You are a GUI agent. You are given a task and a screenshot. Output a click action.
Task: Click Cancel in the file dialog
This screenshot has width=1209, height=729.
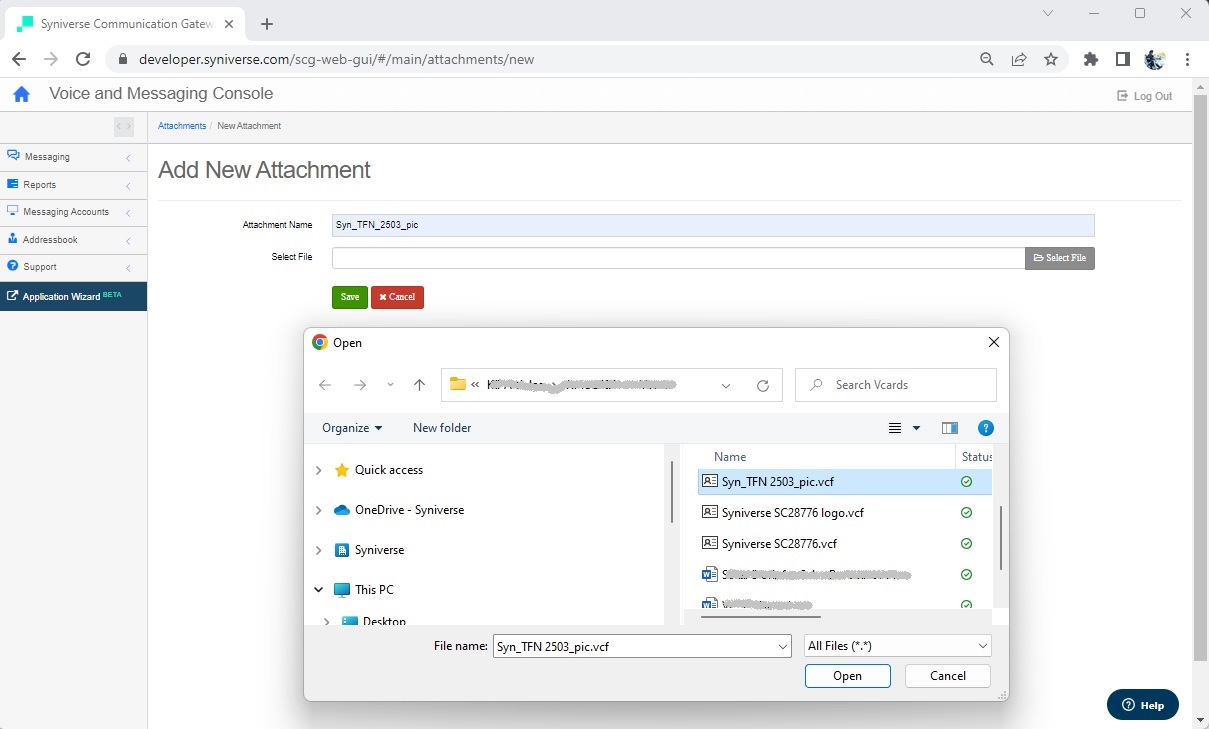(x=948, y=676)
